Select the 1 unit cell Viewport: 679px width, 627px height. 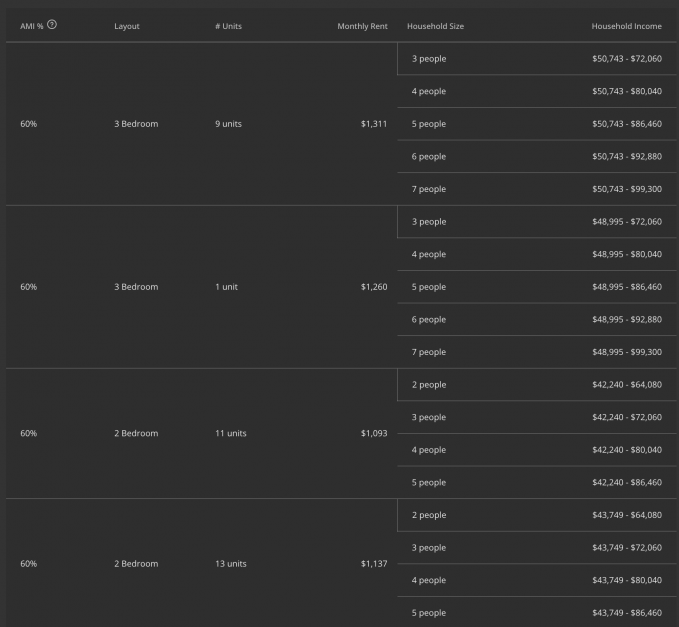[x=226, y=287]
